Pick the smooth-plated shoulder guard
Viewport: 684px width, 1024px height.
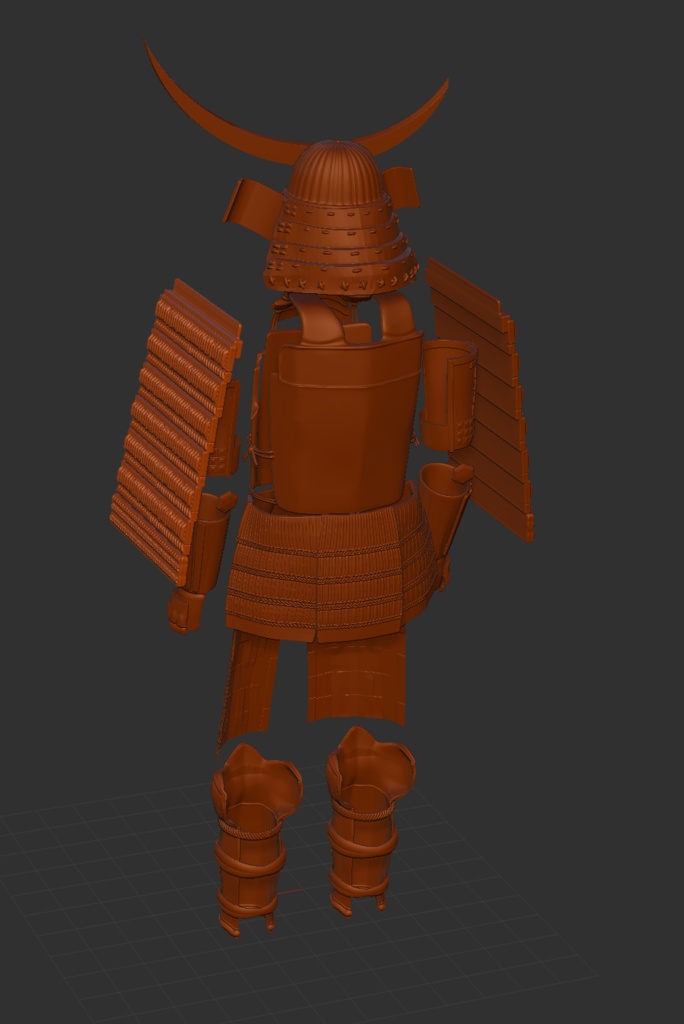483,398
